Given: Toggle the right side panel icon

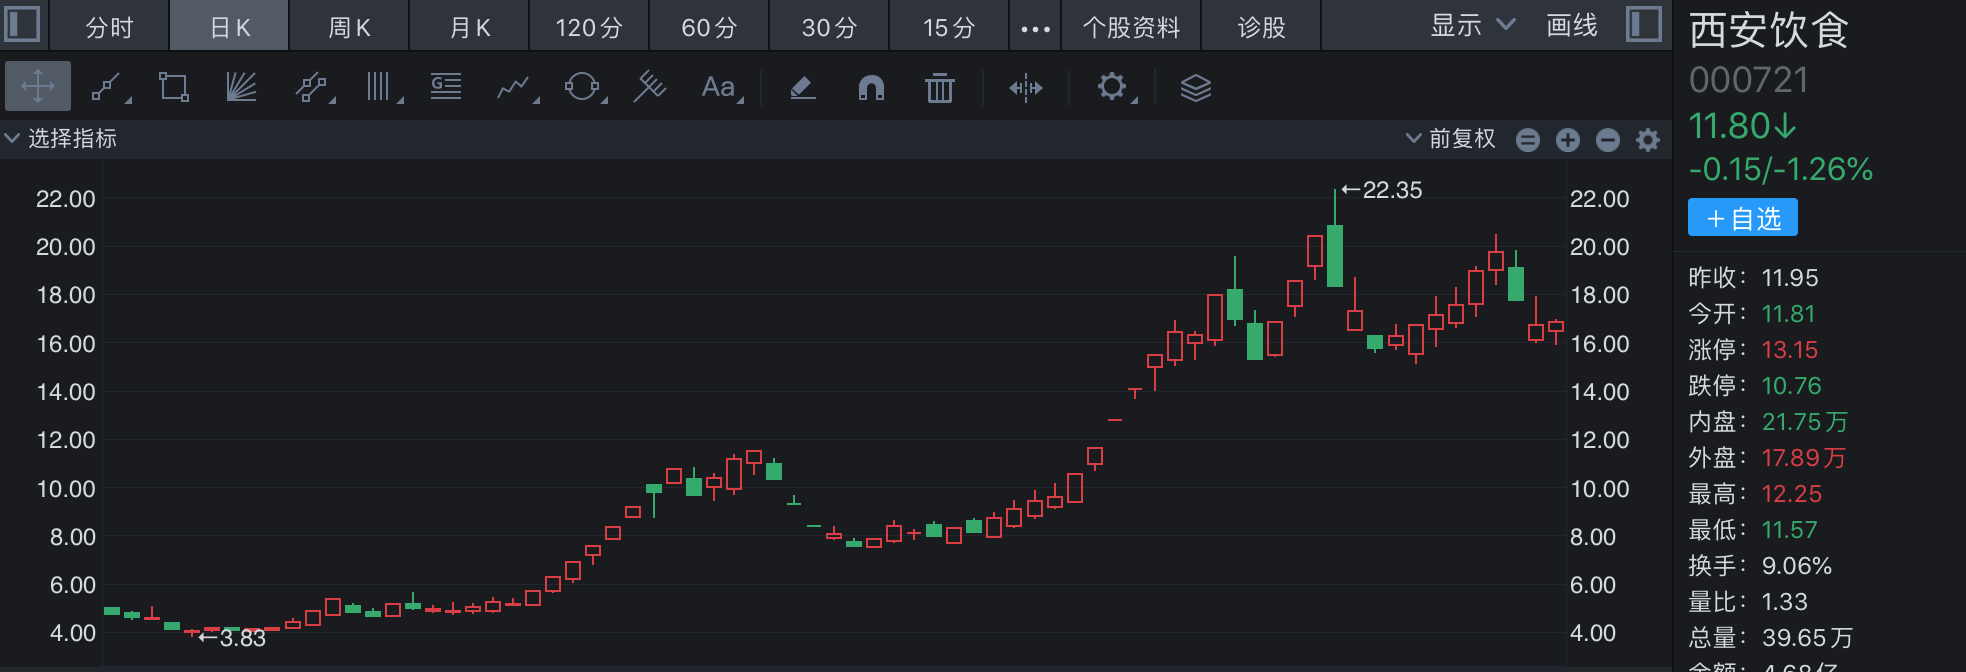Looking at the screenshot, I should coord(1643,24).
